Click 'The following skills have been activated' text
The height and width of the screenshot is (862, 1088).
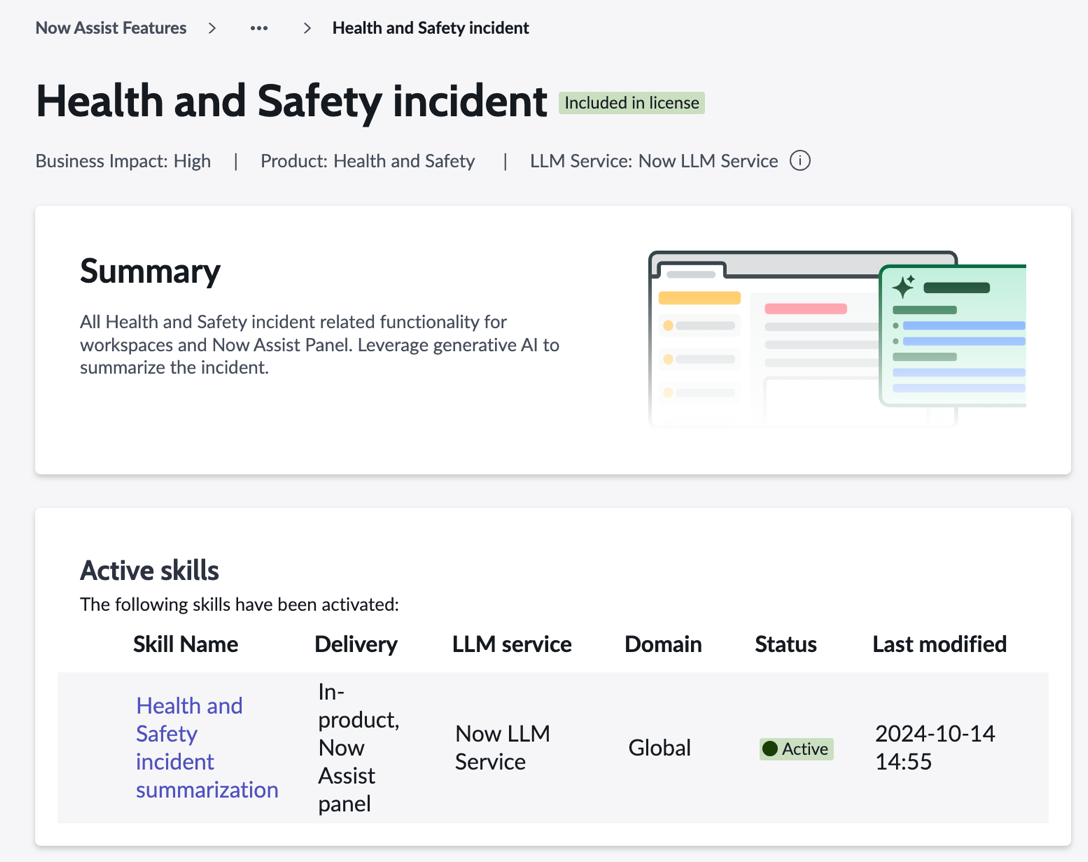tap(239, 605)
